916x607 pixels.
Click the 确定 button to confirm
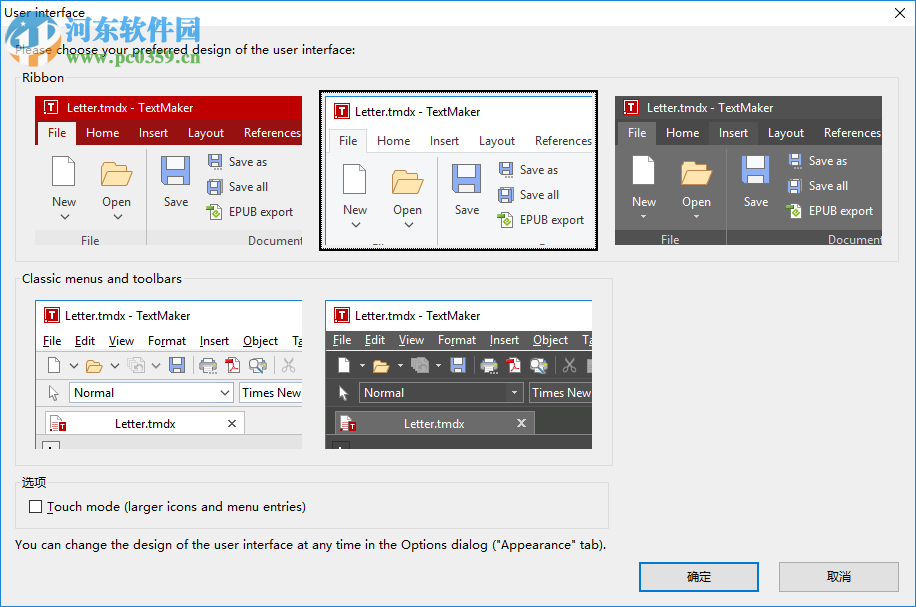[698, 576]
